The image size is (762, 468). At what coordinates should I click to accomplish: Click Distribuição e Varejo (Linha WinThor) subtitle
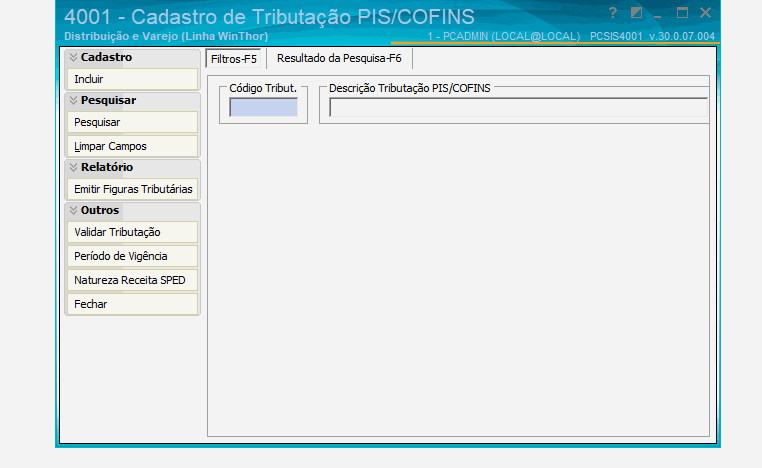[166, 36]
